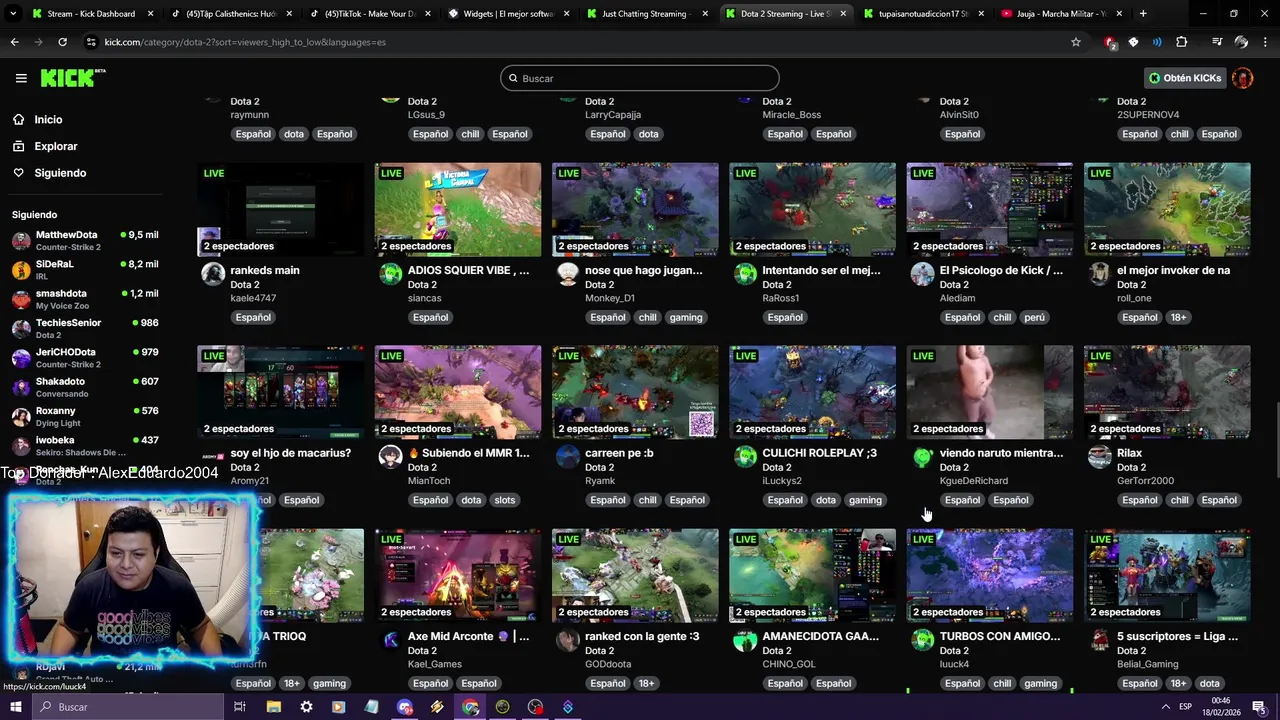Click the Buscar search field

click(640, 78)
